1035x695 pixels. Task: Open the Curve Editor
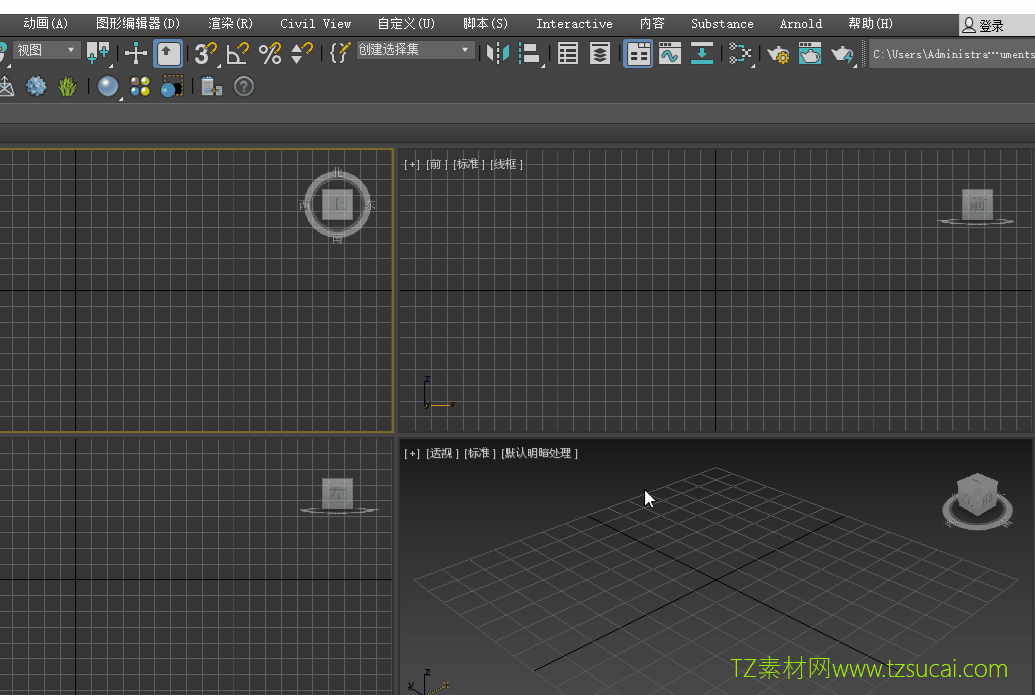click(x=670, y=53)
